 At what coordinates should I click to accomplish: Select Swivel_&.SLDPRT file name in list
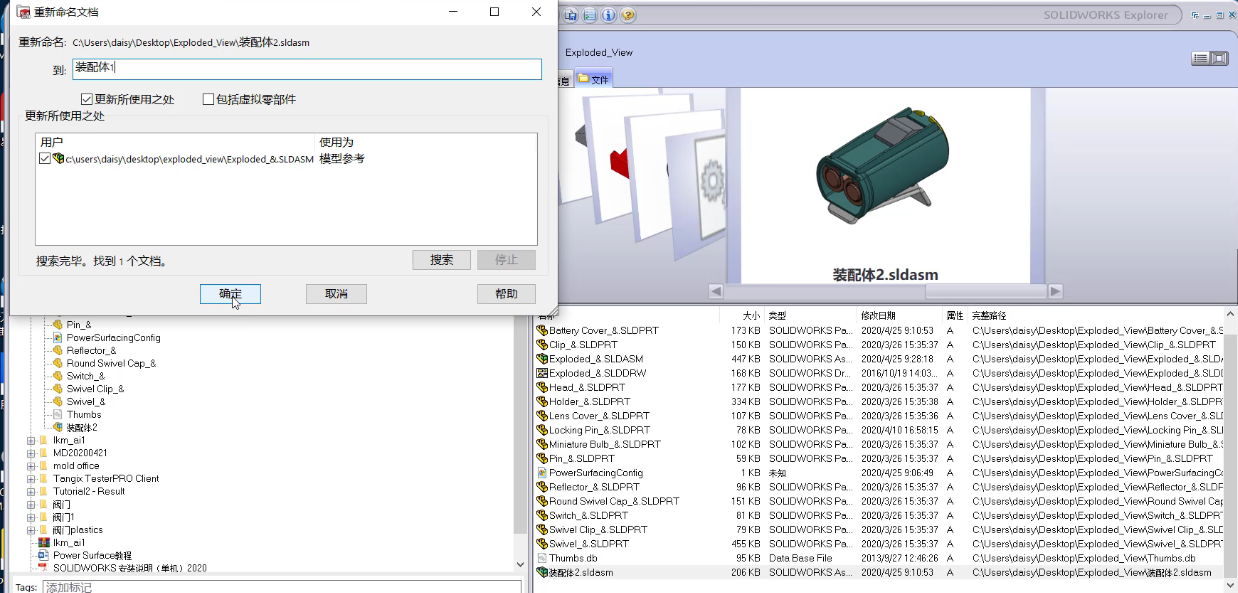pos(589,544)
